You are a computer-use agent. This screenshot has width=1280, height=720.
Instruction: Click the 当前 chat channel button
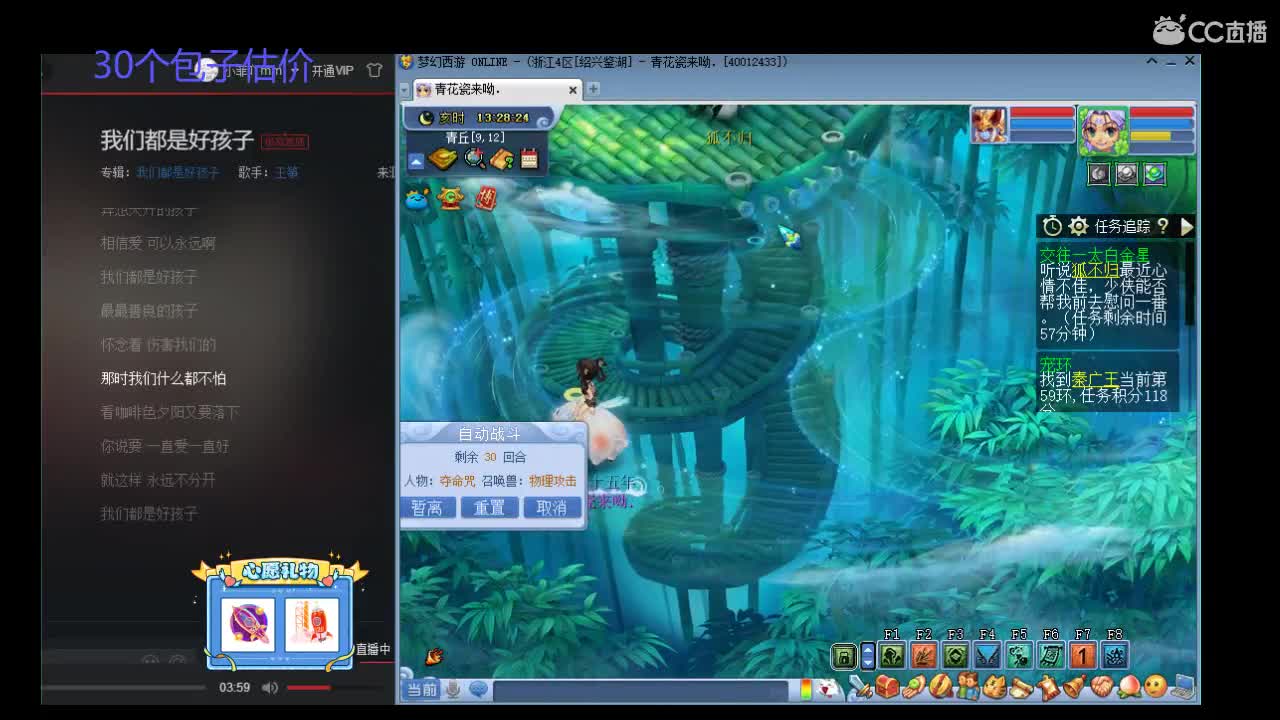tap(422, 689)
